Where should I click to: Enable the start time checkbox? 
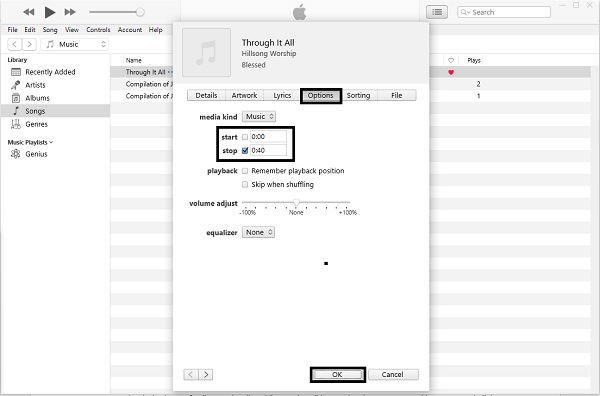coord(245,137)
